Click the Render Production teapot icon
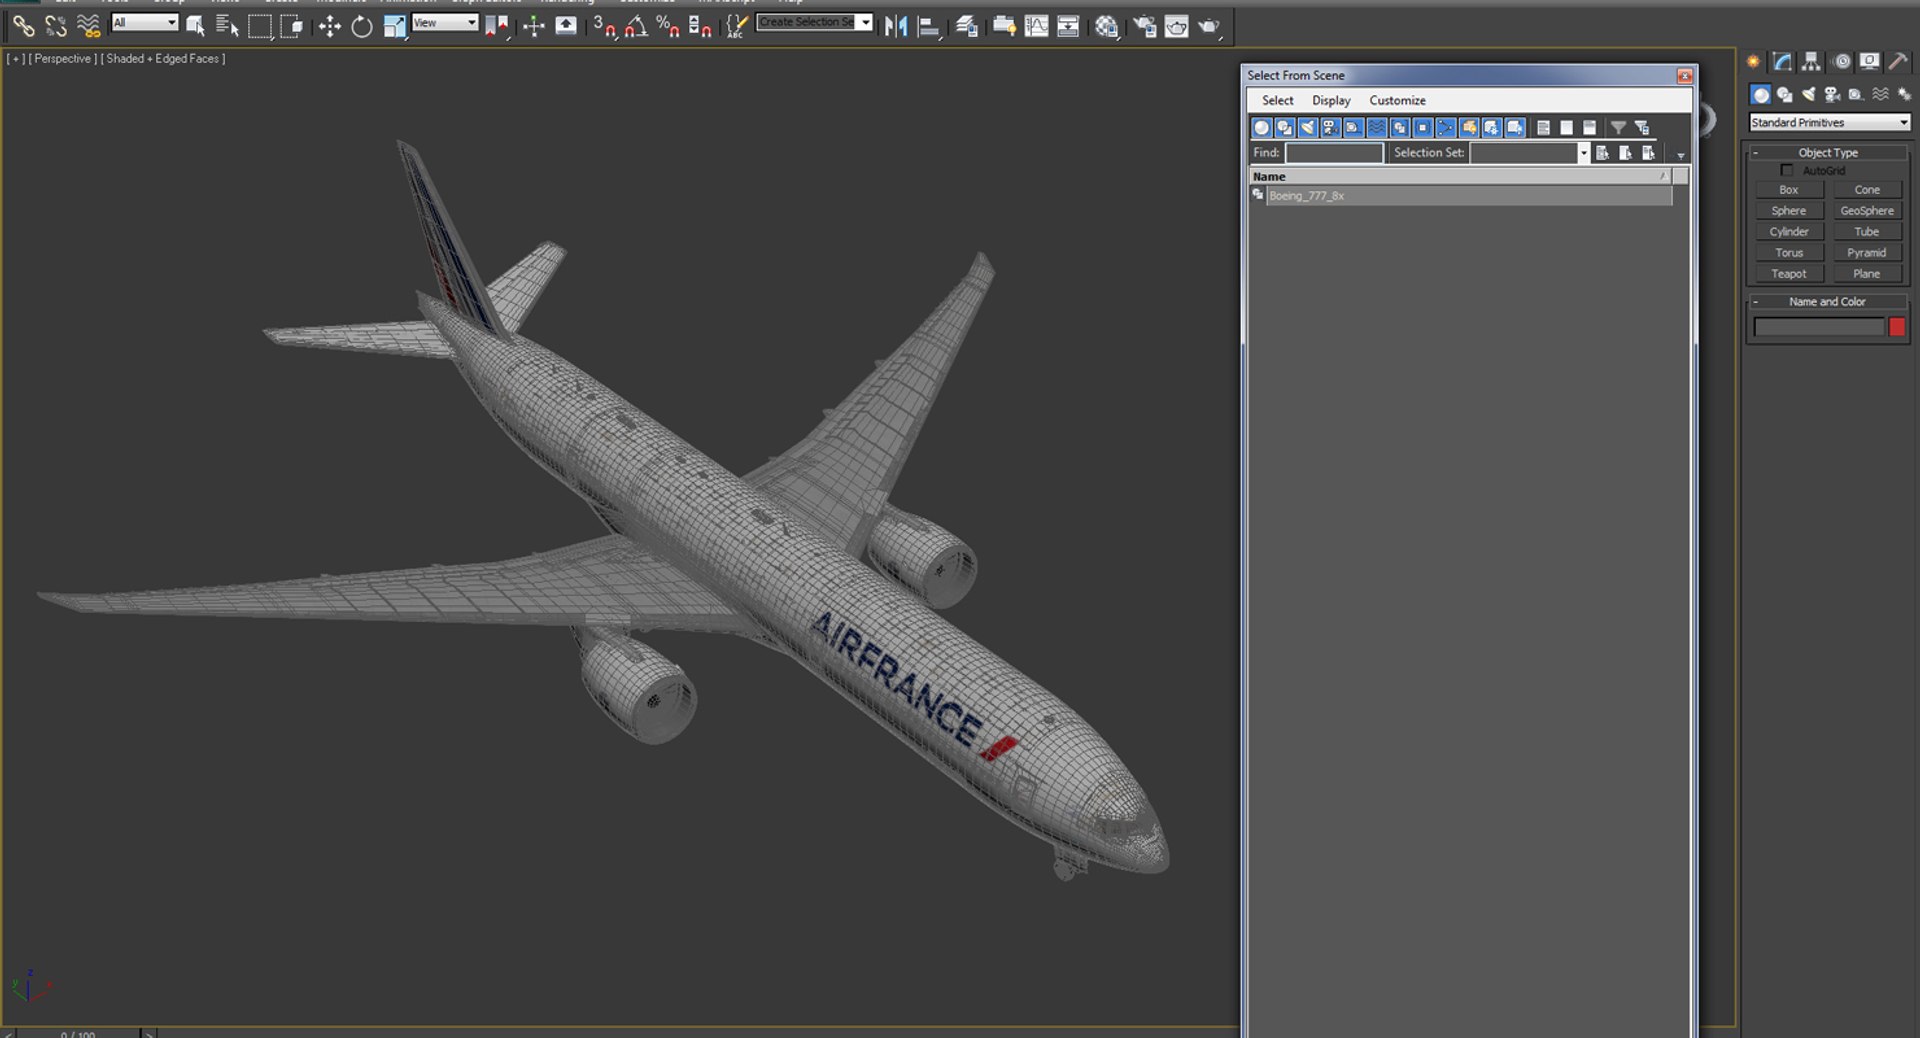The image size is (1920, 1038). pyautogui.click(x=1209, y=26)
